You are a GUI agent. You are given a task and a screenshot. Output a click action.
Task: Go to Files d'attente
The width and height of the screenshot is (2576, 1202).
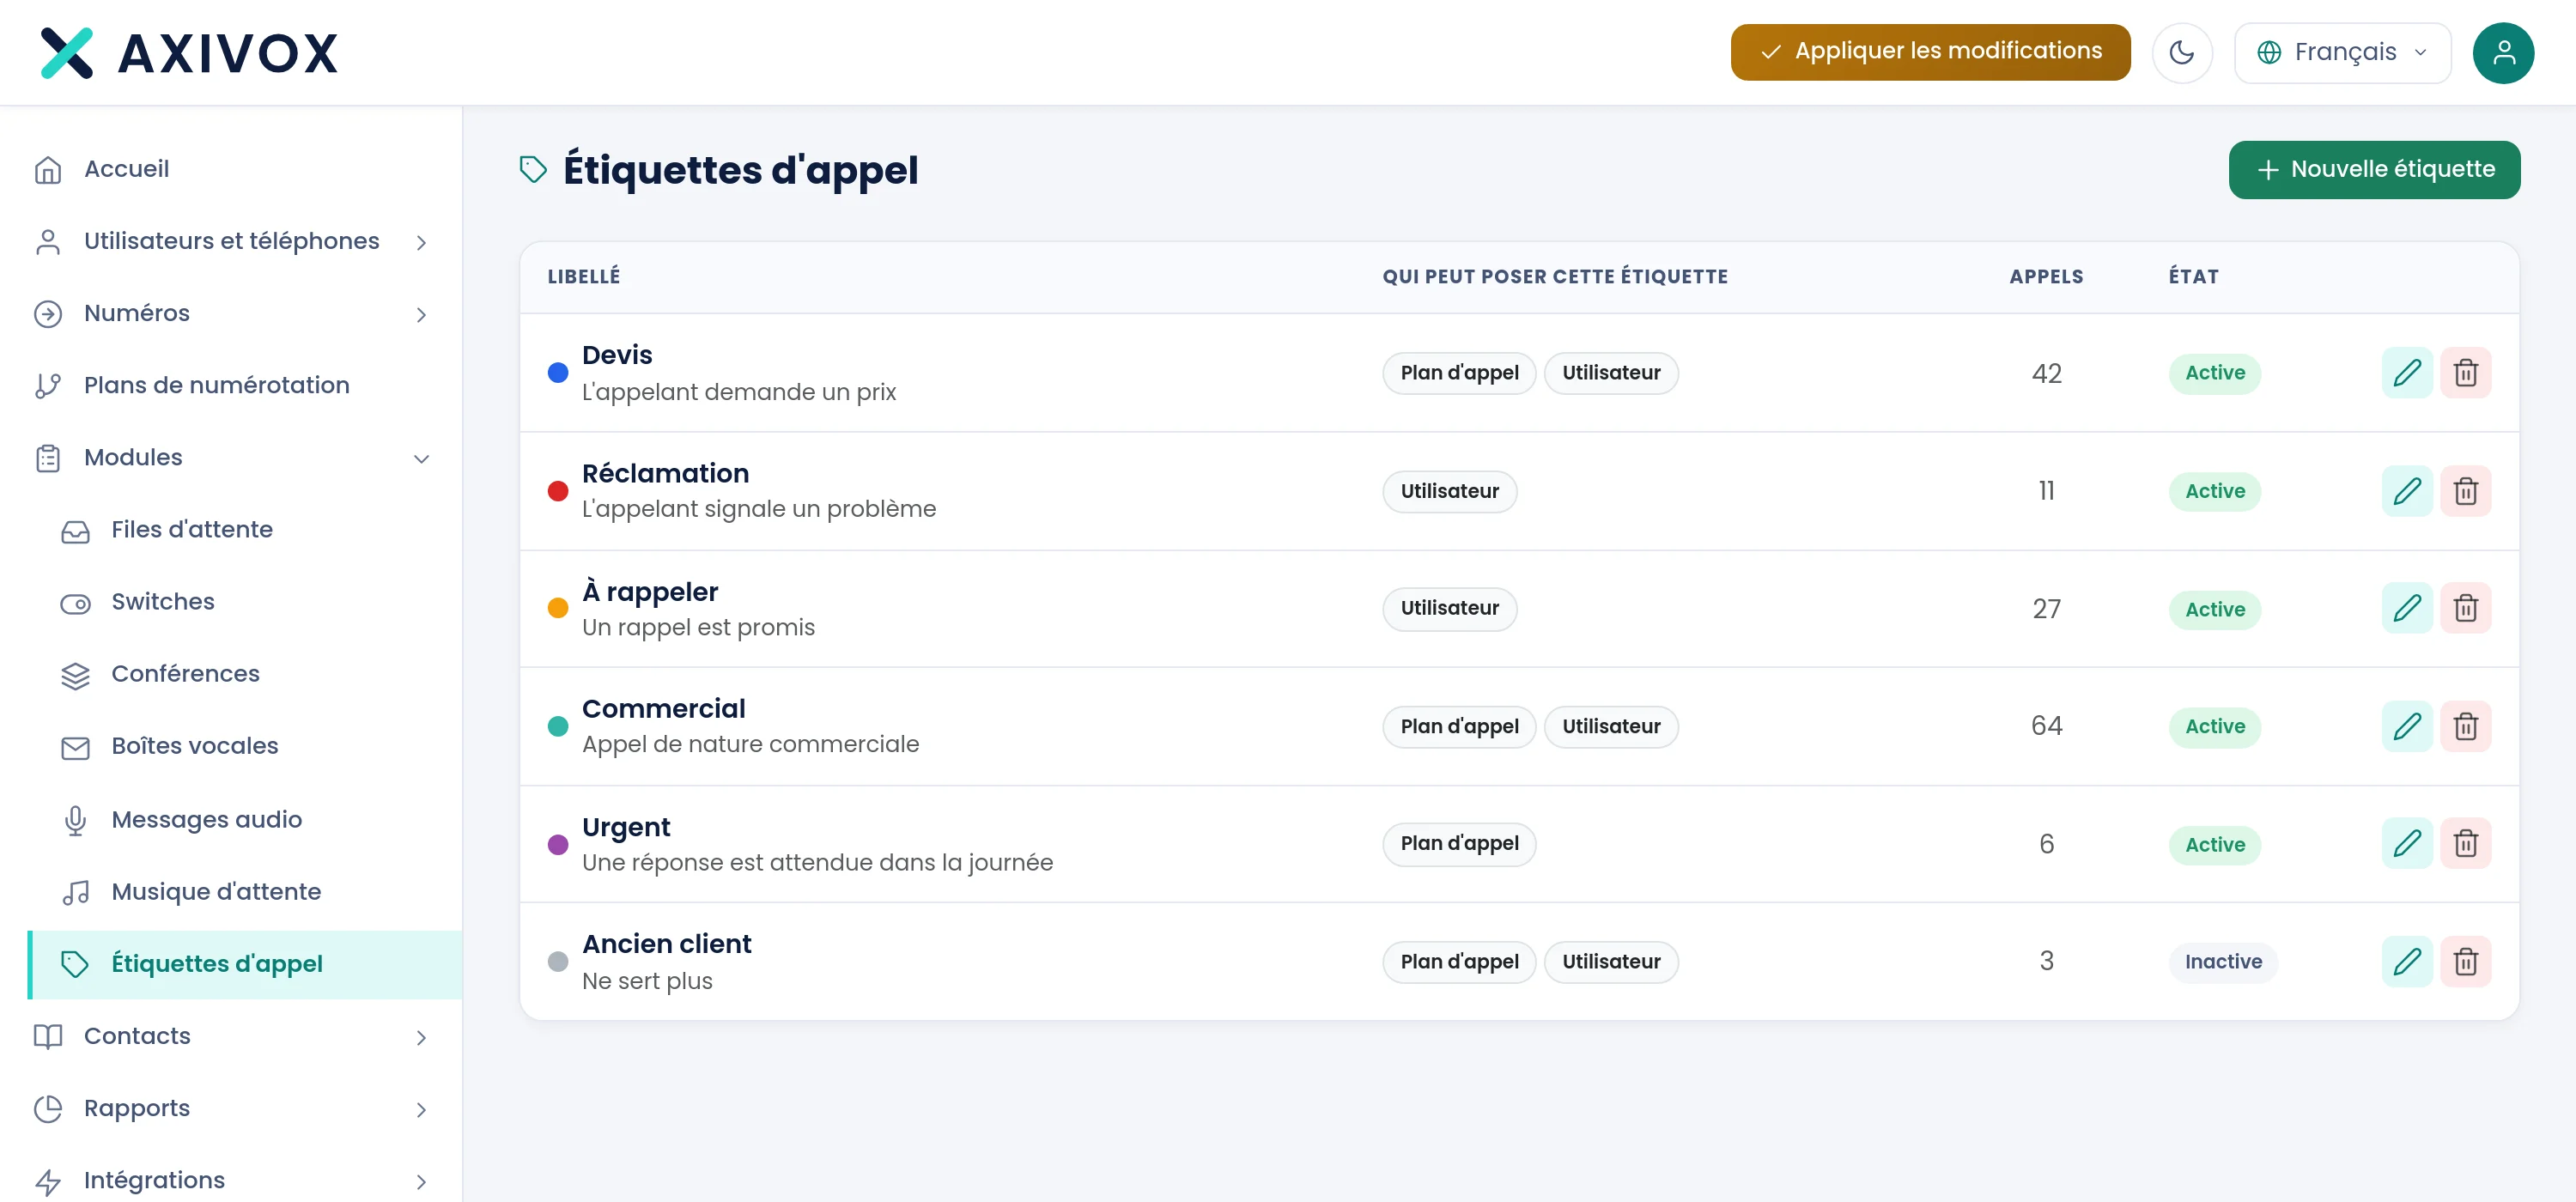(192, 530)
